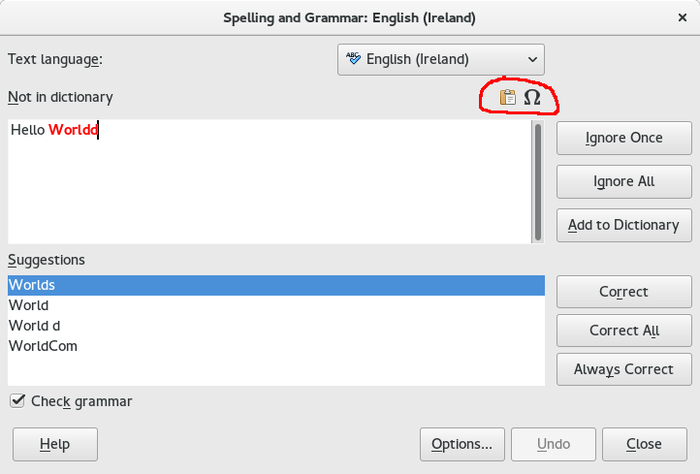Click the Paste clipboard icon
This screenshot has width=700, height=474.
[x=508, y=97]
